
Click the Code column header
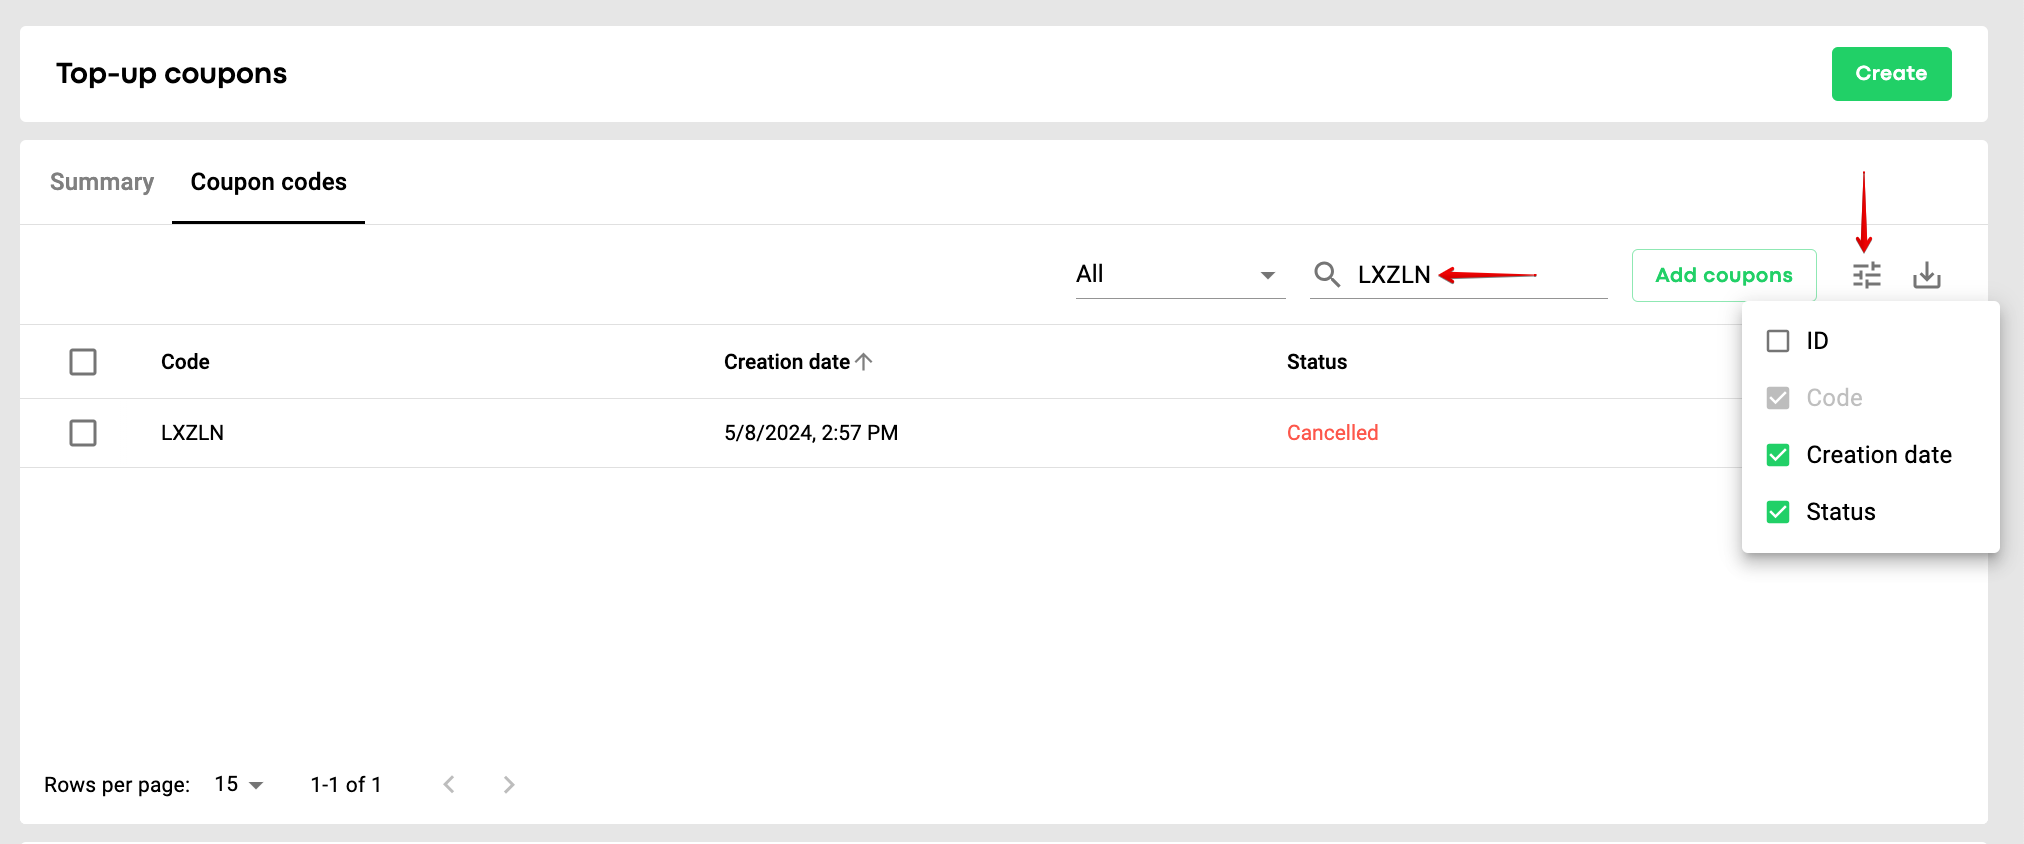point(185,362)
